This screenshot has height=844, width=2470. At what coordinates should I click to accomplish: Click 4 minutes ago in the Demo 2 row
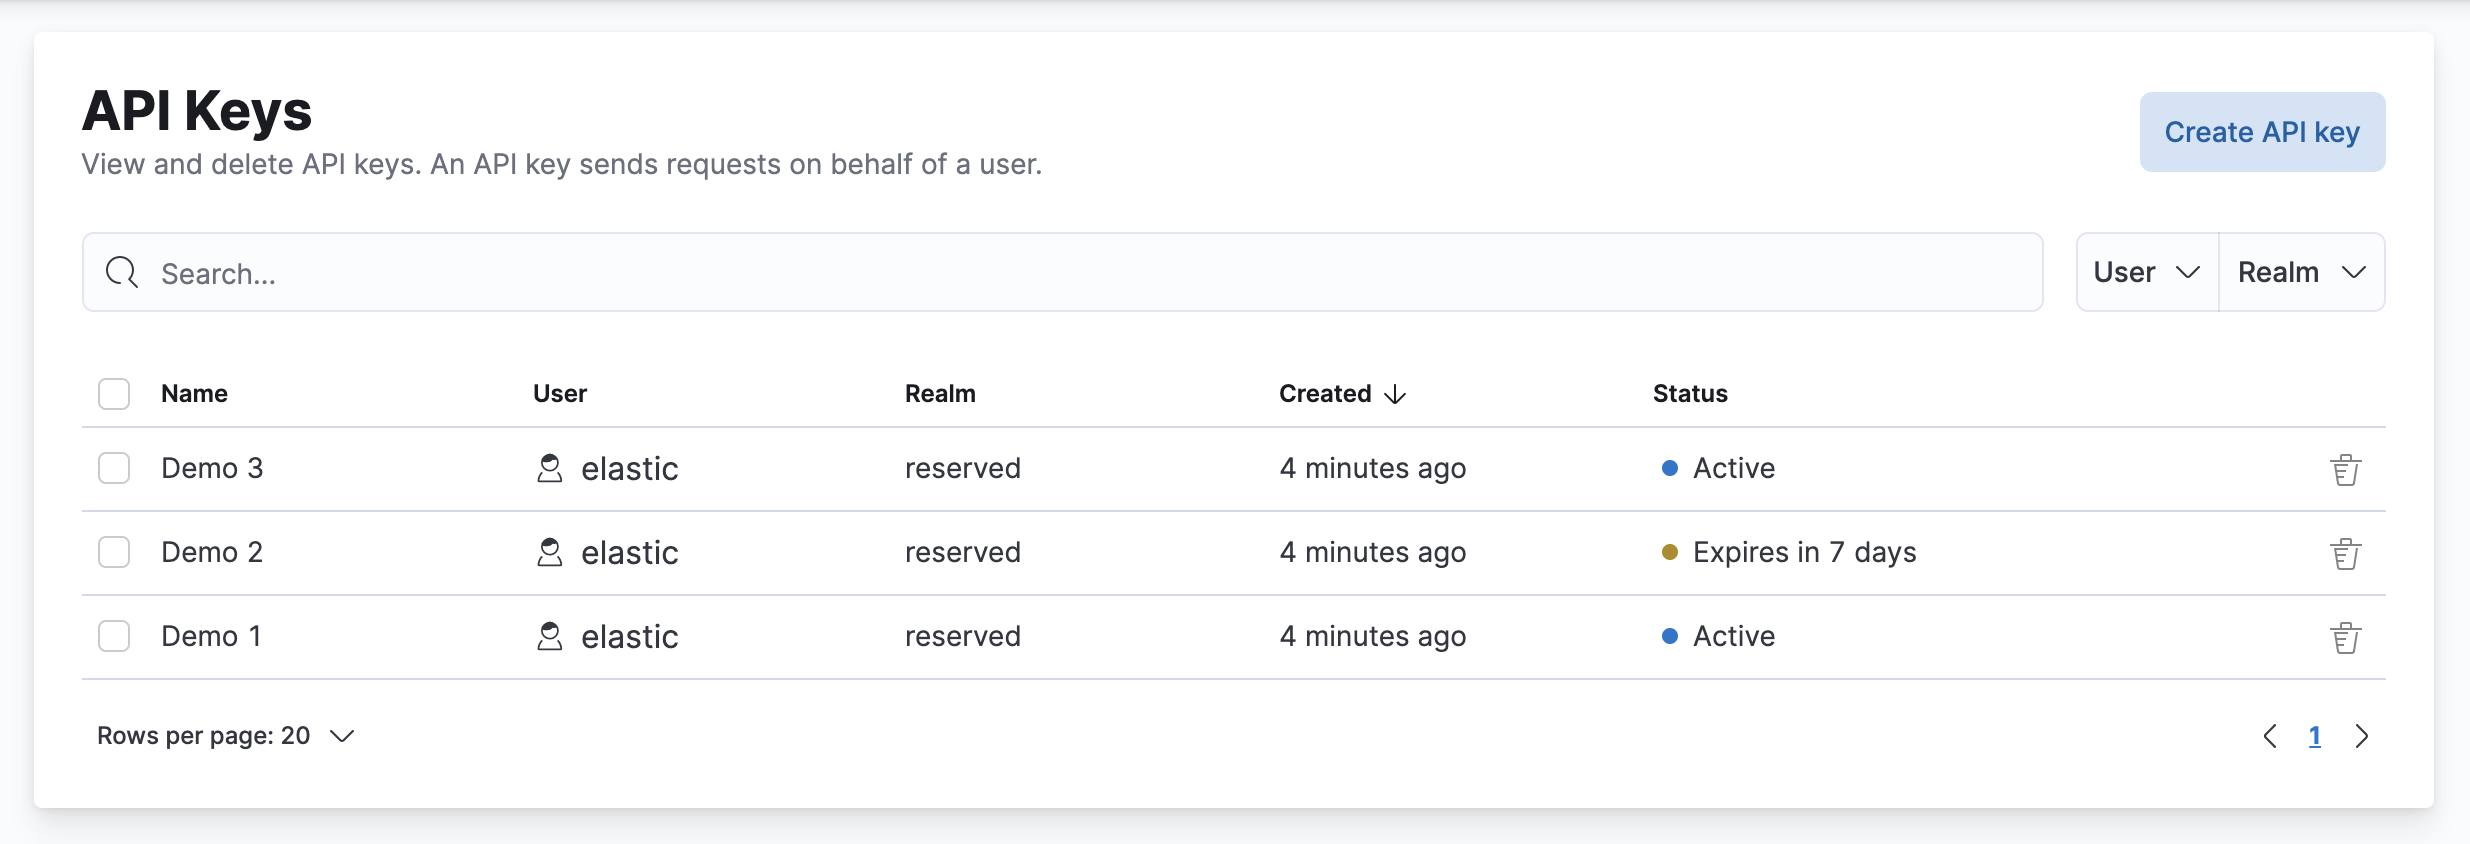(1373, 552)
